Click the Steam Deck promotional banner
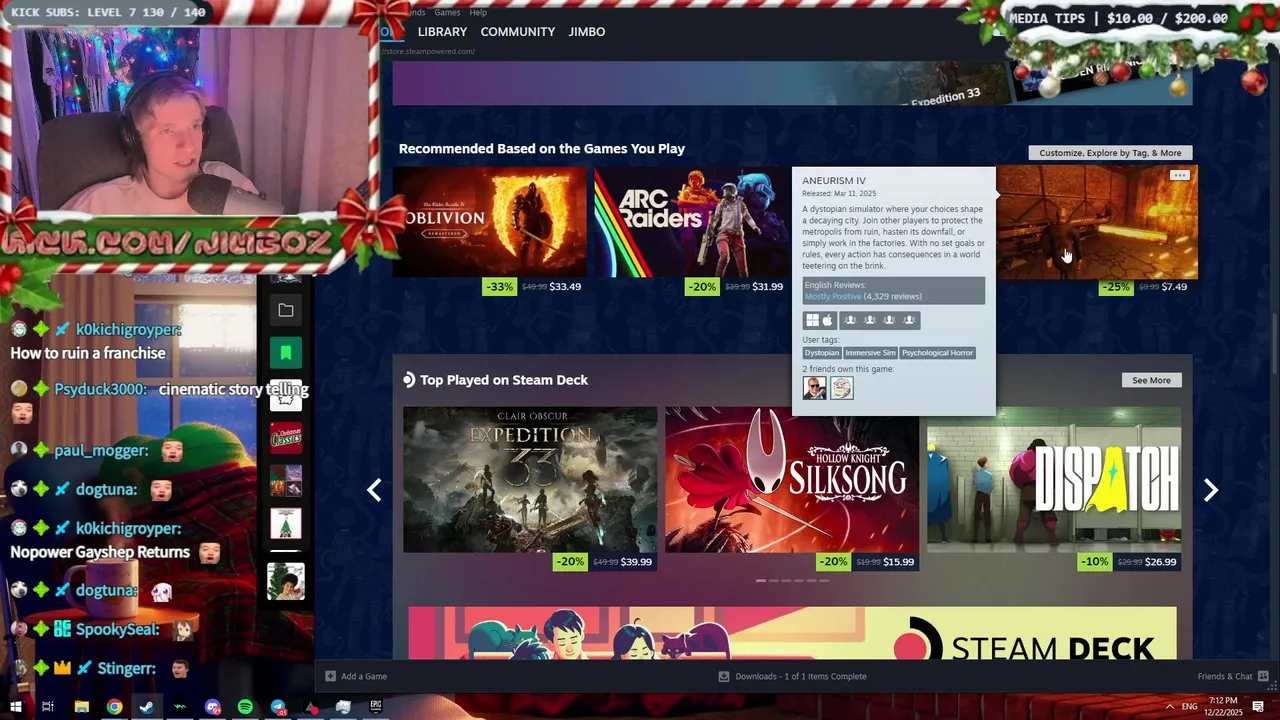The image size is (1280, 720). [x=792, y=633]
